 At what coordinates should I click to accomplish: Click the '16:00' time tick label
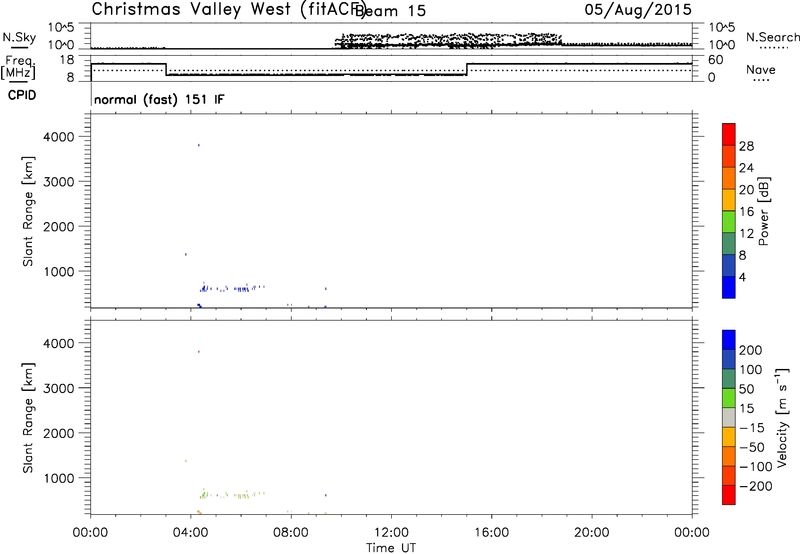point(491,533)
